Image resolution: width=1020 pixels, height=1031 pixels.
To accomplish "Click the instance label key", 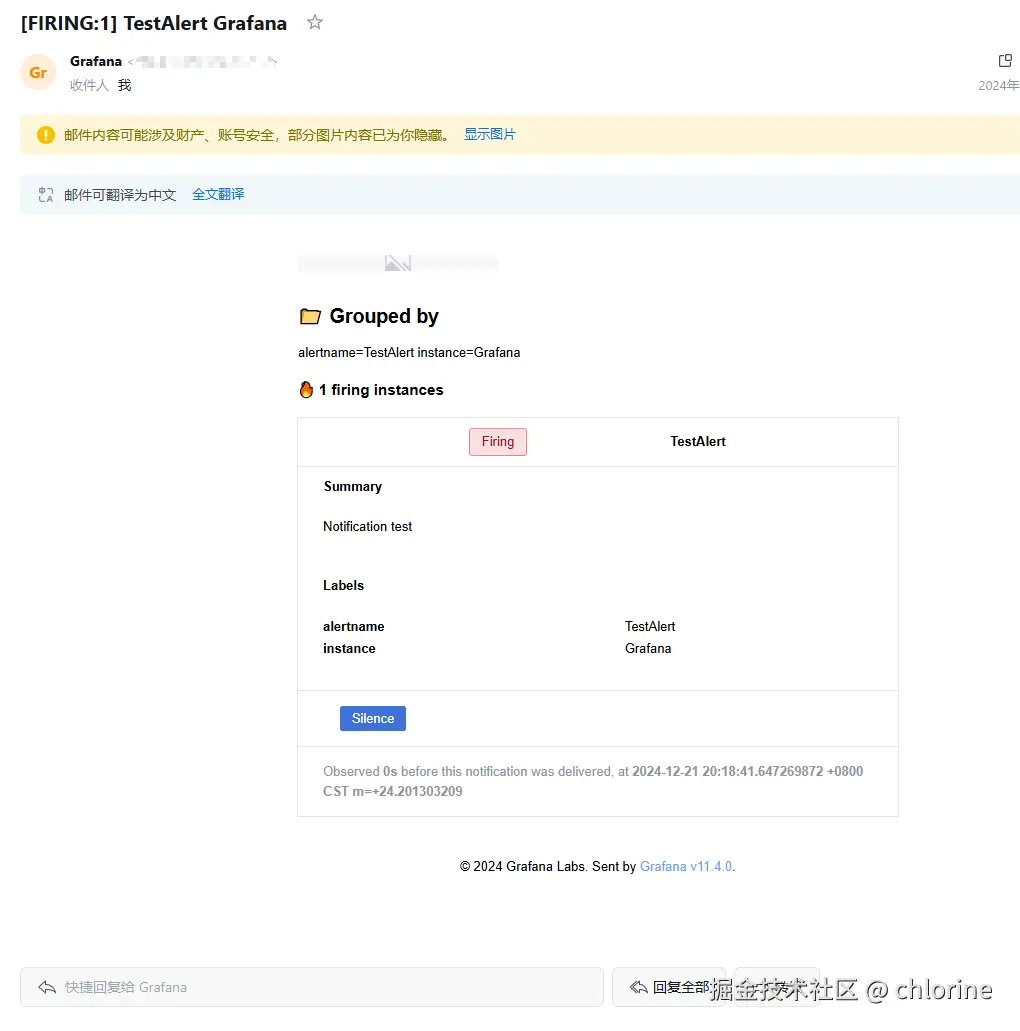I will [x=349, y=648].
